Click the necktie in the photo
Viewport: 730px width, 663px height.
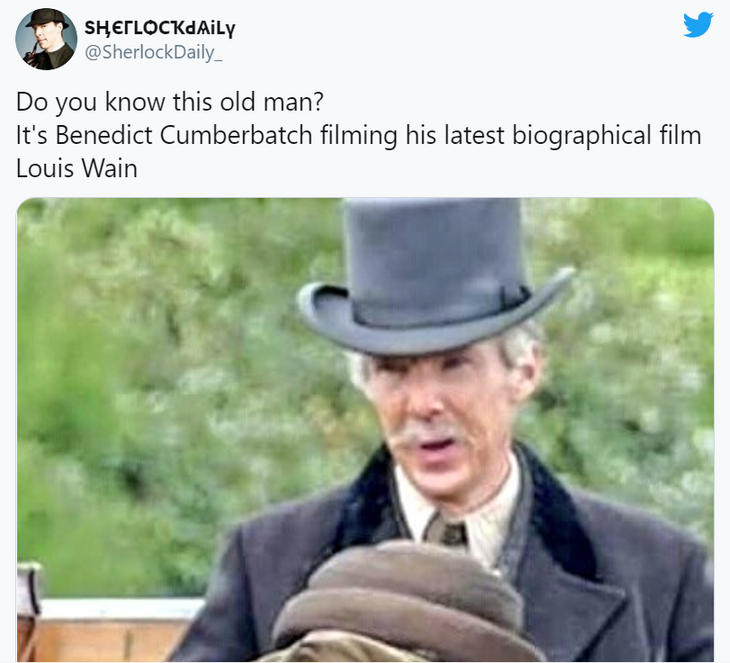[x=446, y=530]
